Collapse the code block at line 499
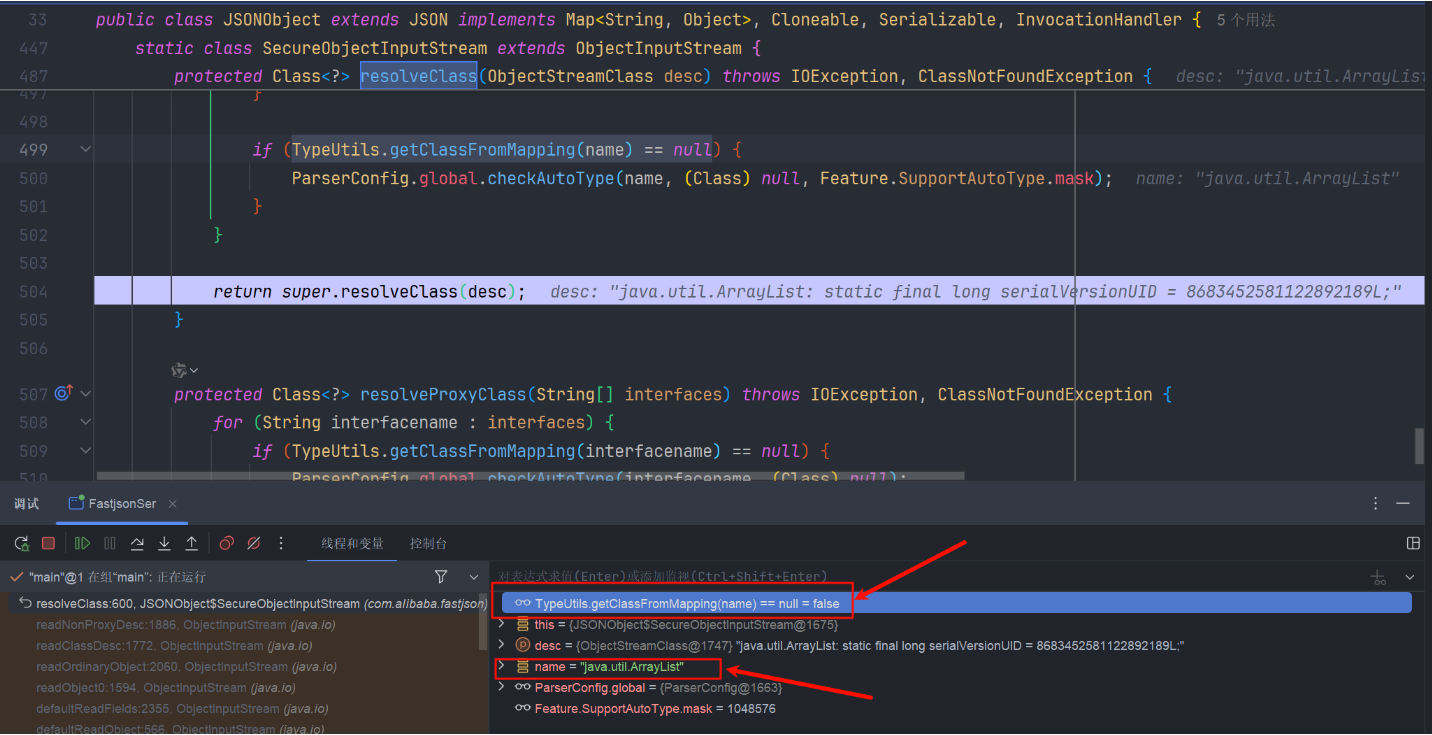1432x735 pixels. click(x=85, y=149)
